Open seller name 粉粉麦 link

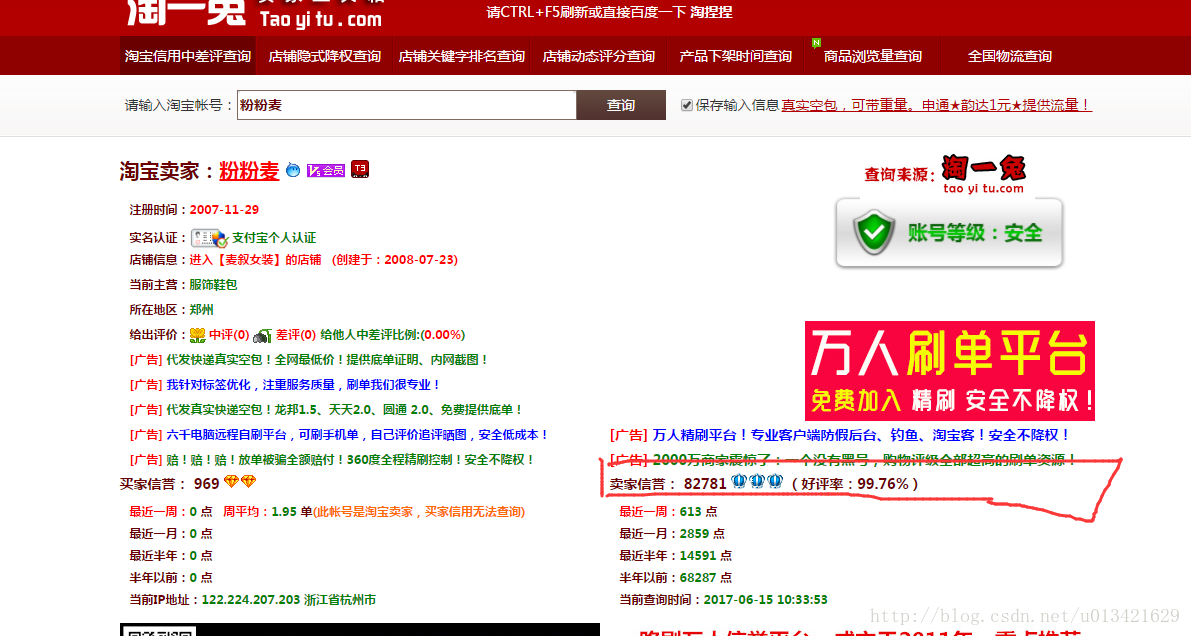click(x=249, y=171)
